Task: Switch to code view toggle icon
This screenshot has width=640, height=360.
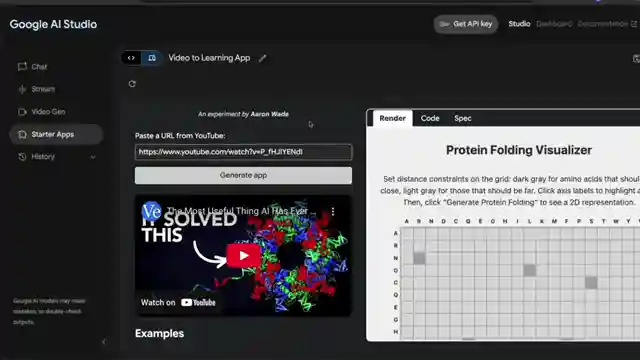Action: pos(131,58)
